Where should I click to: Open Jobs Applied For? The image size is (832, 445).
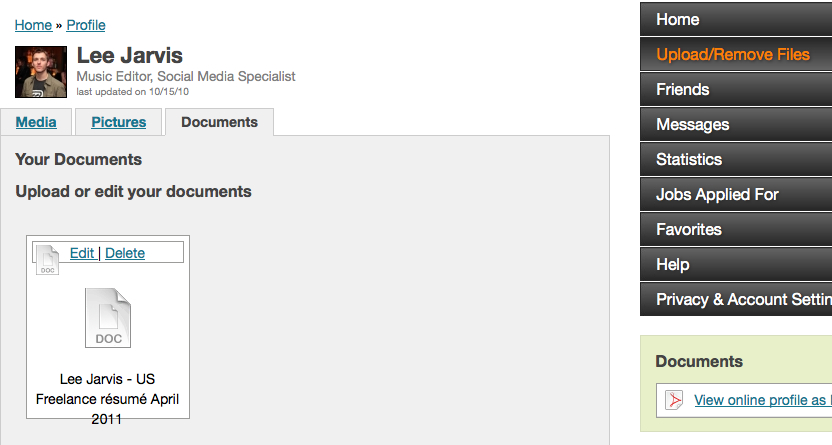pos(736,194)
